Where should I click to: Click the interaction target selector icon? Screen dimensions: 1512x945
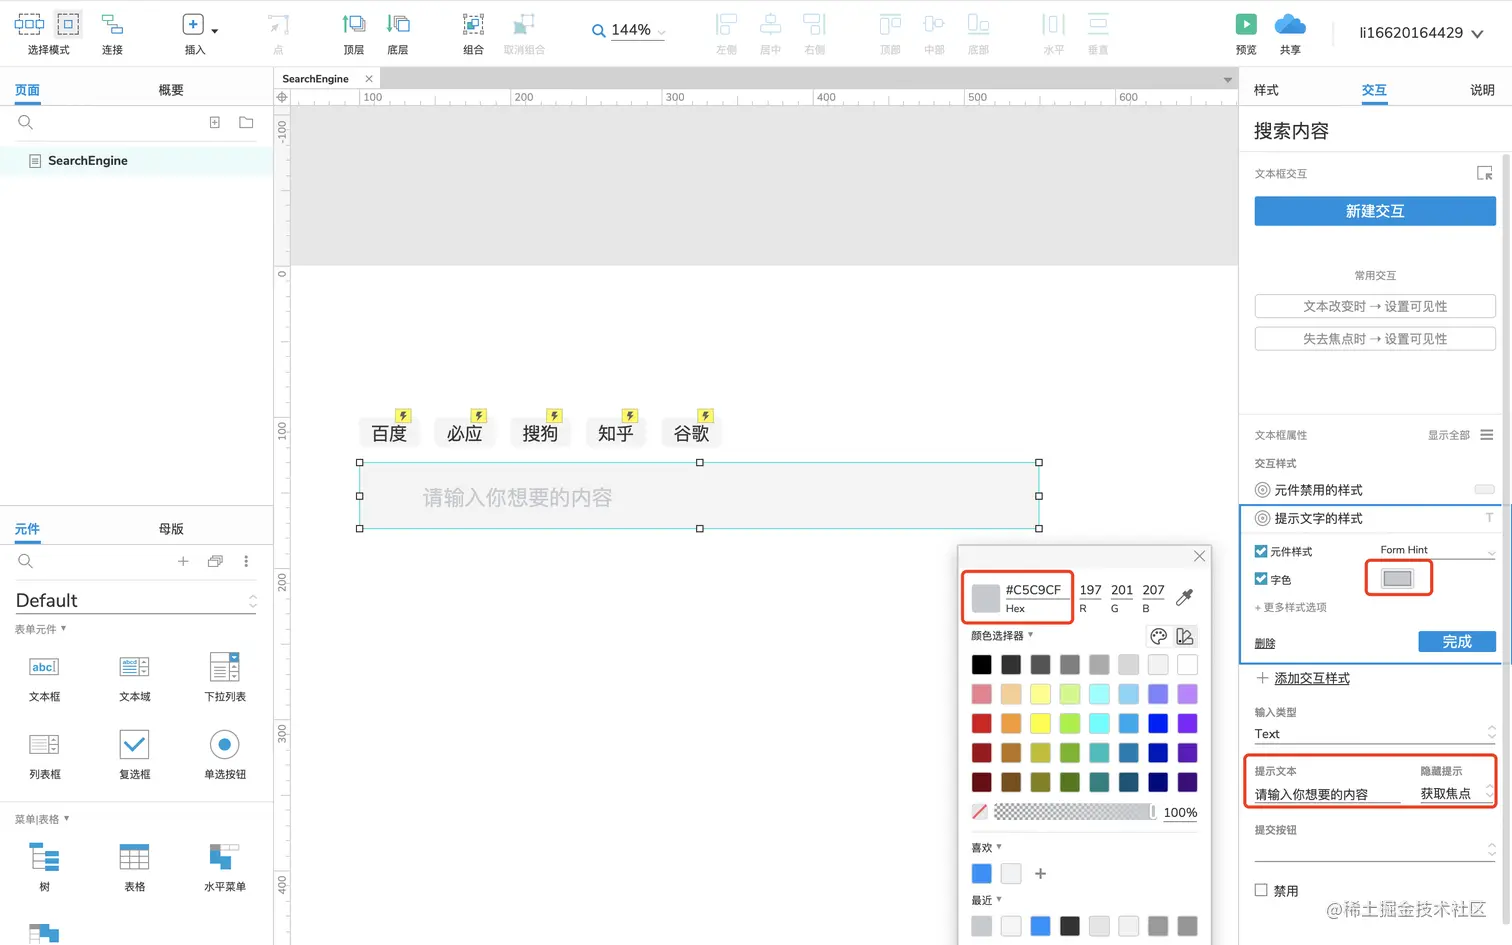1485,173
